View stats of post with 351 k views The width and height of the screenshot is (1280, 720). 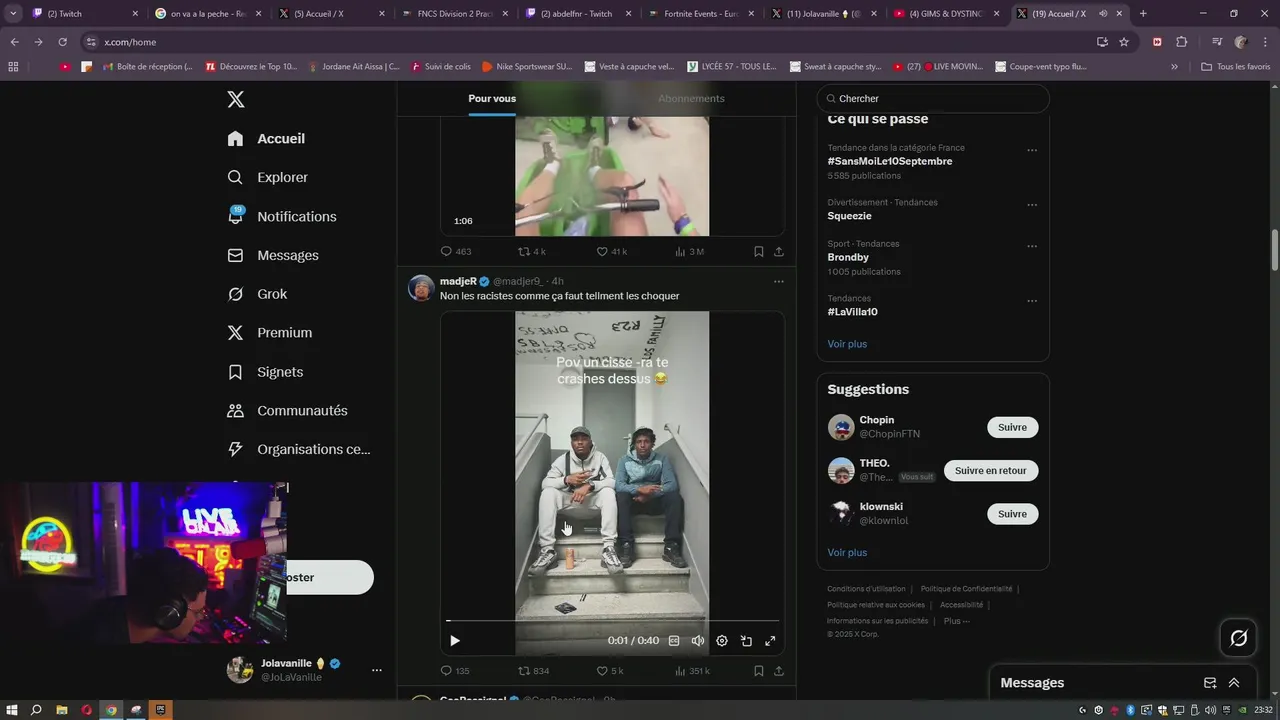point(692,671)
